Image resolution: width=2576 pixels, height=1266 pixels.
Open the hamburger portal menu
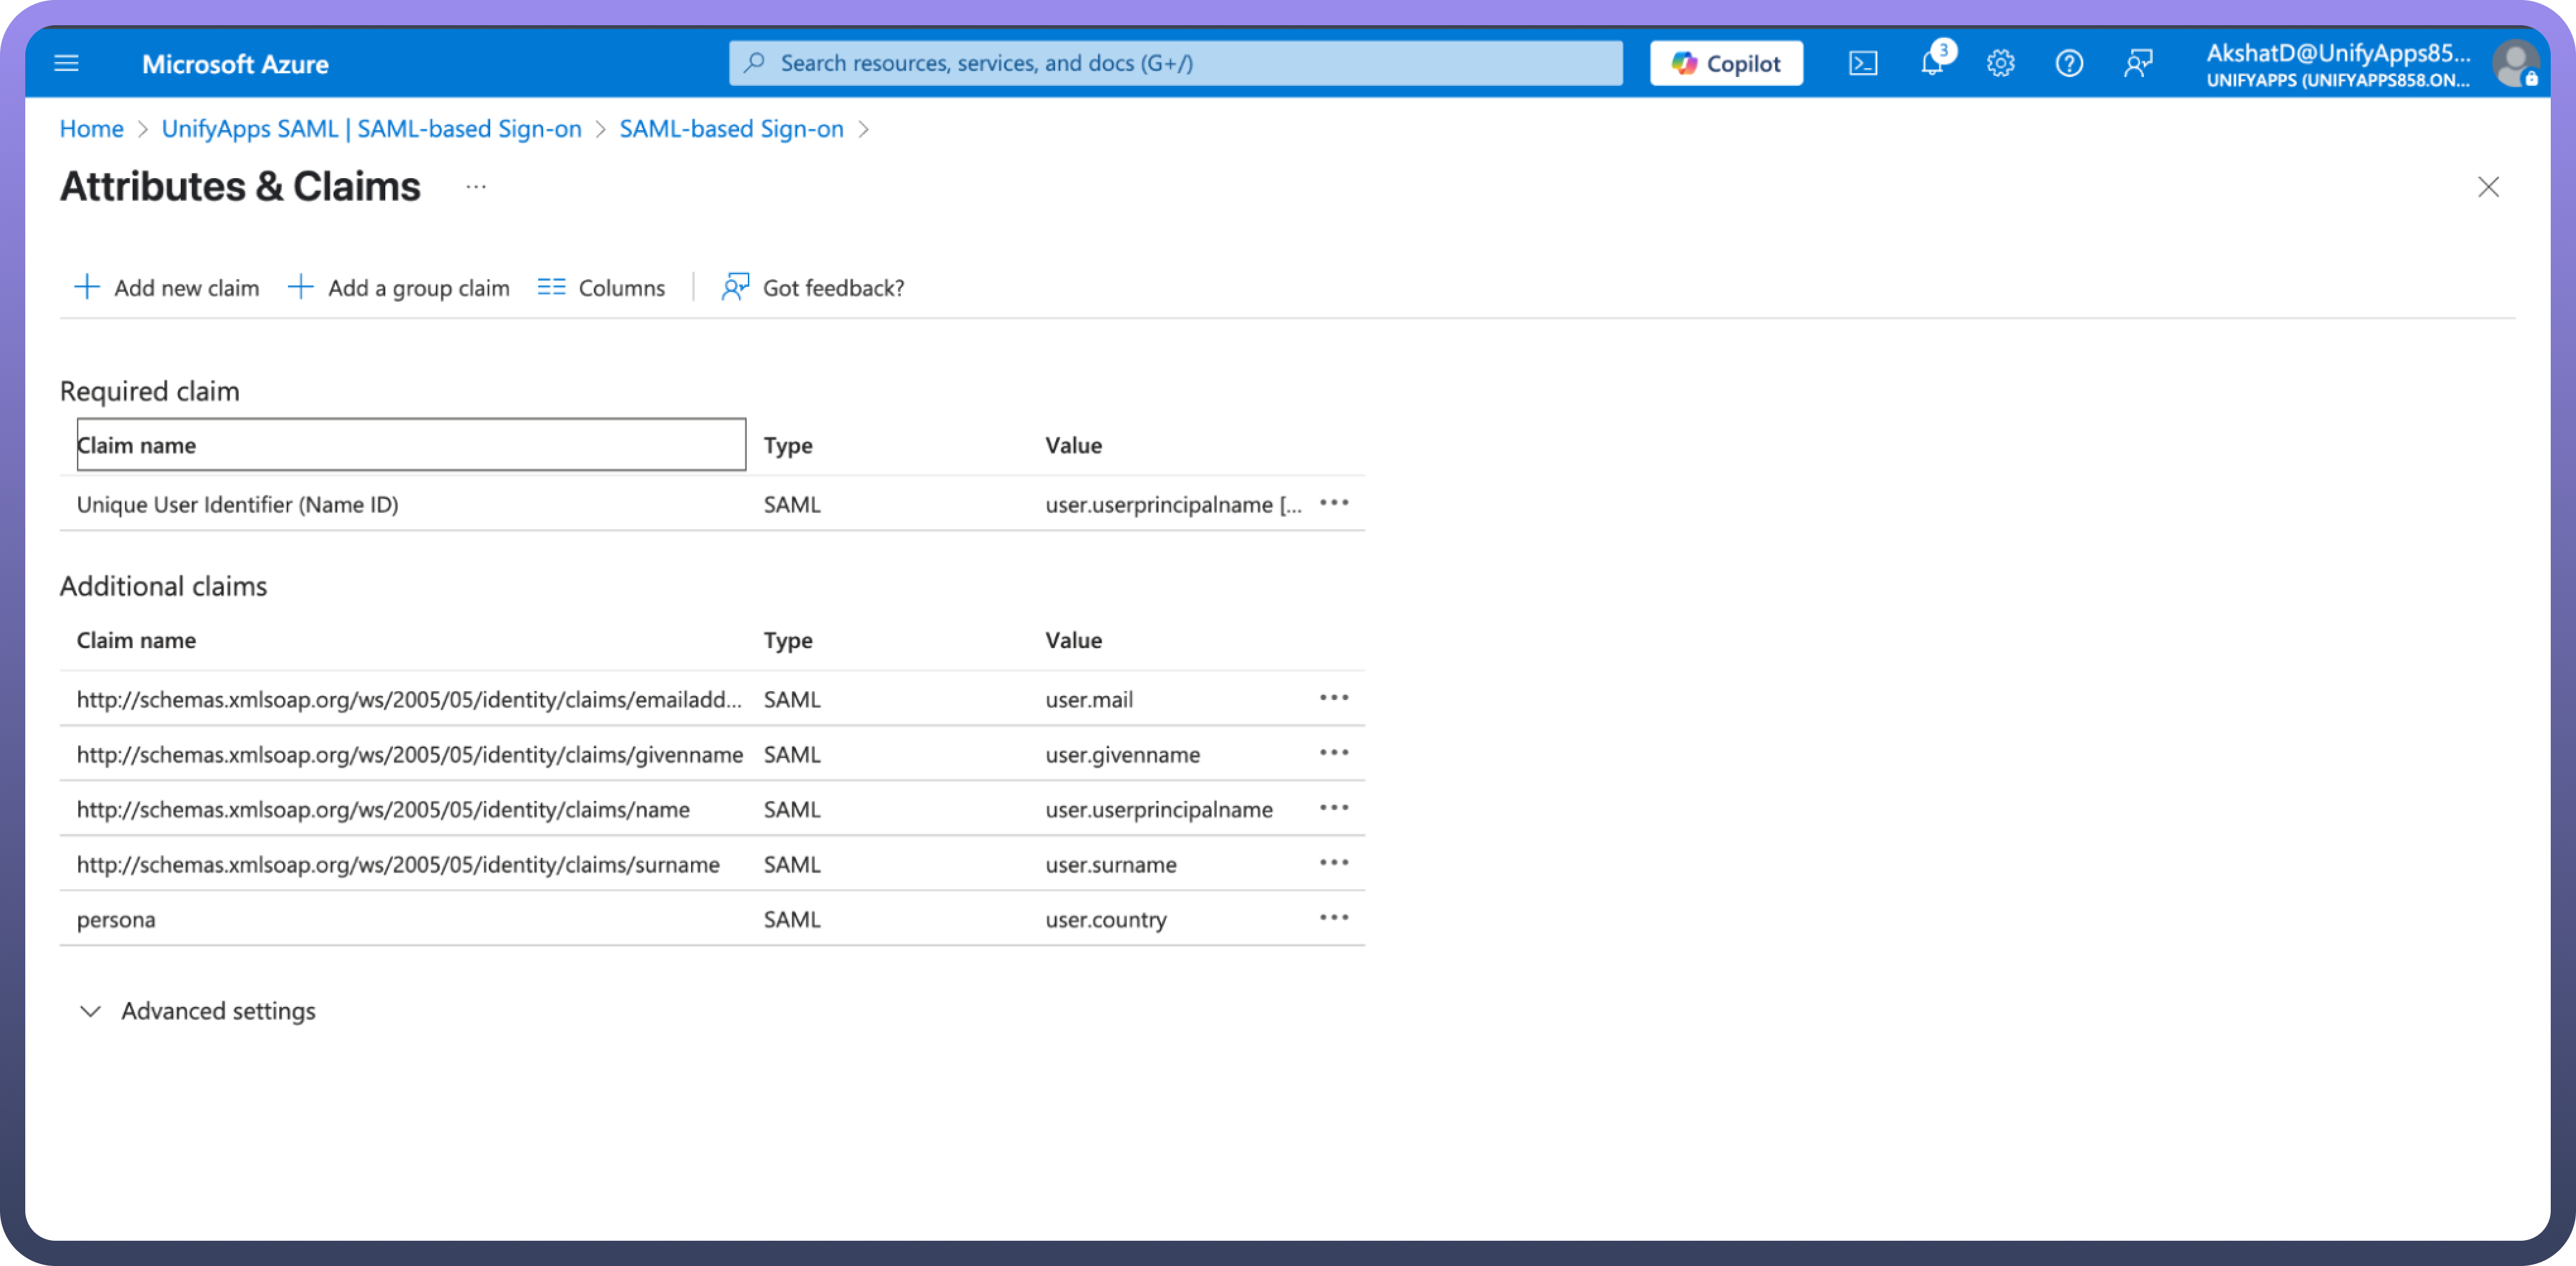(66, 64)
